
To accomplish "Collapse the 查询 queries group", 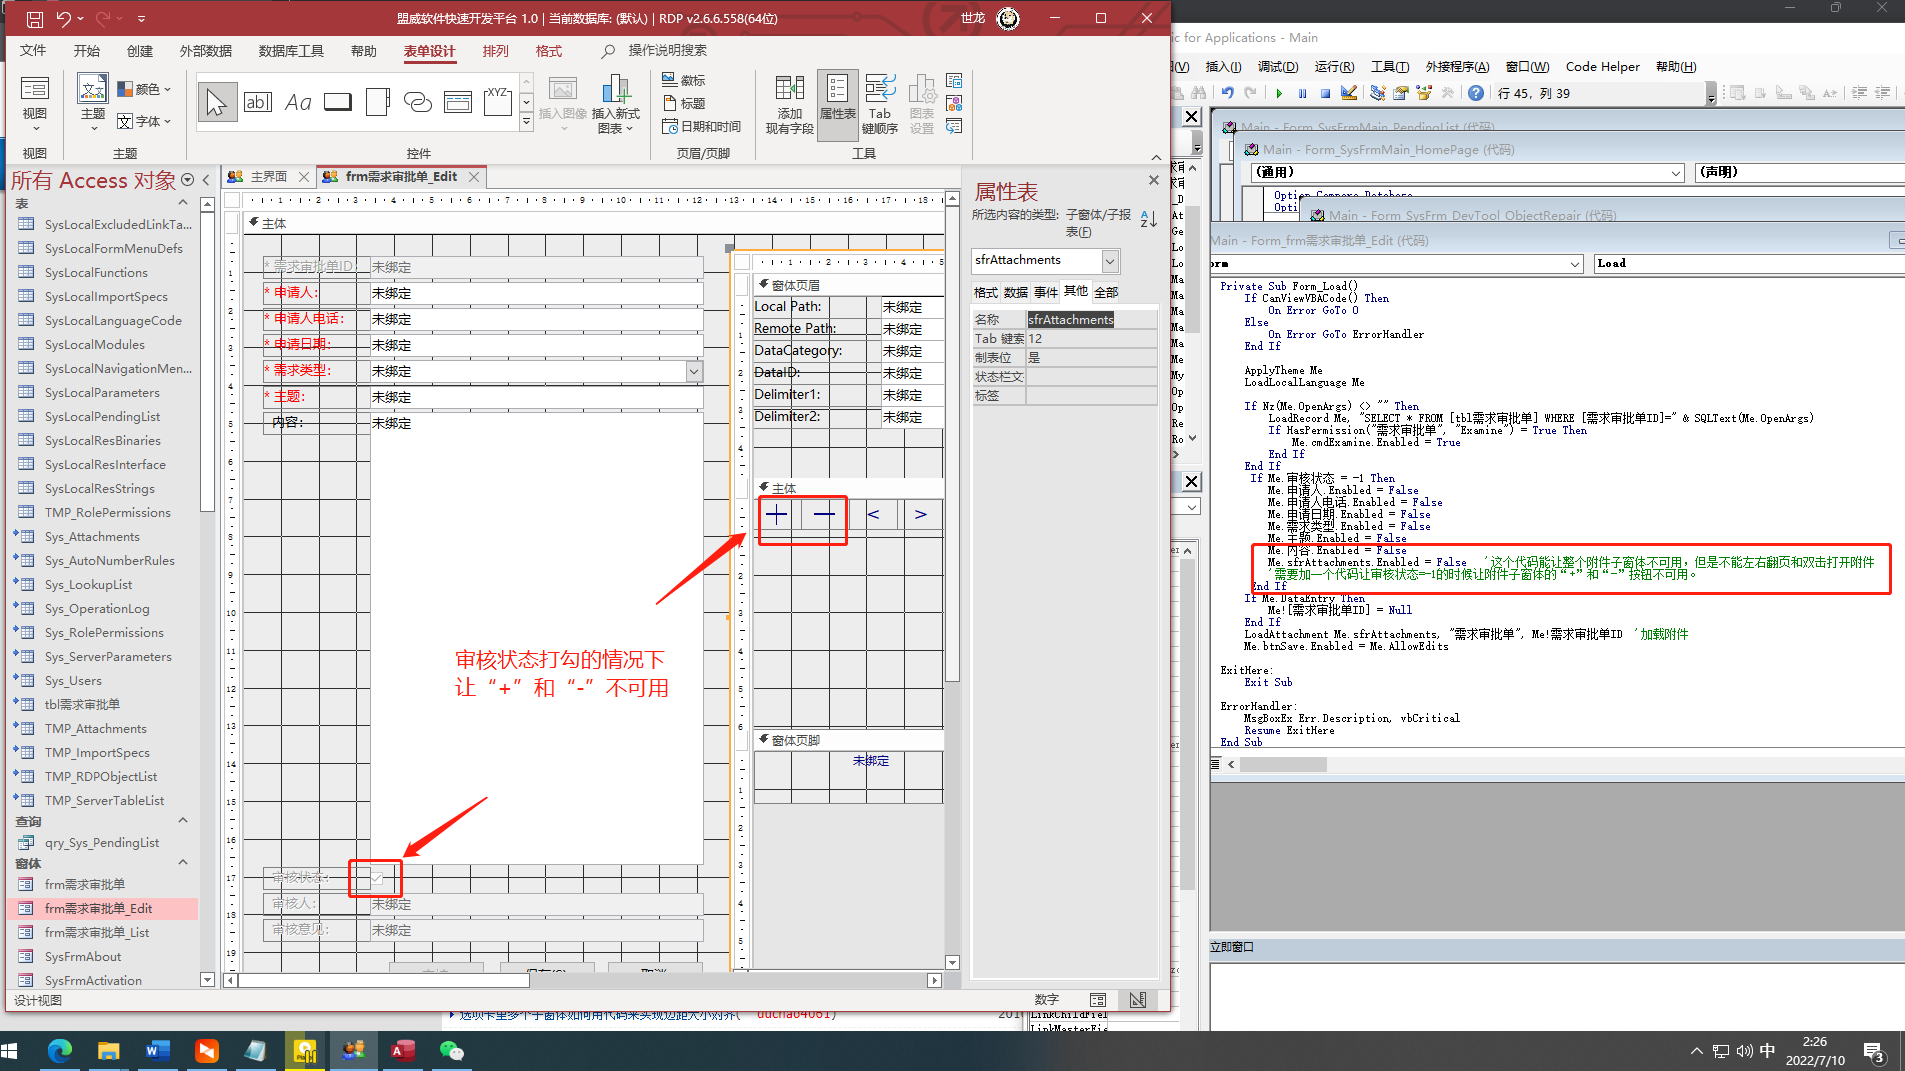I will [183, 821].
